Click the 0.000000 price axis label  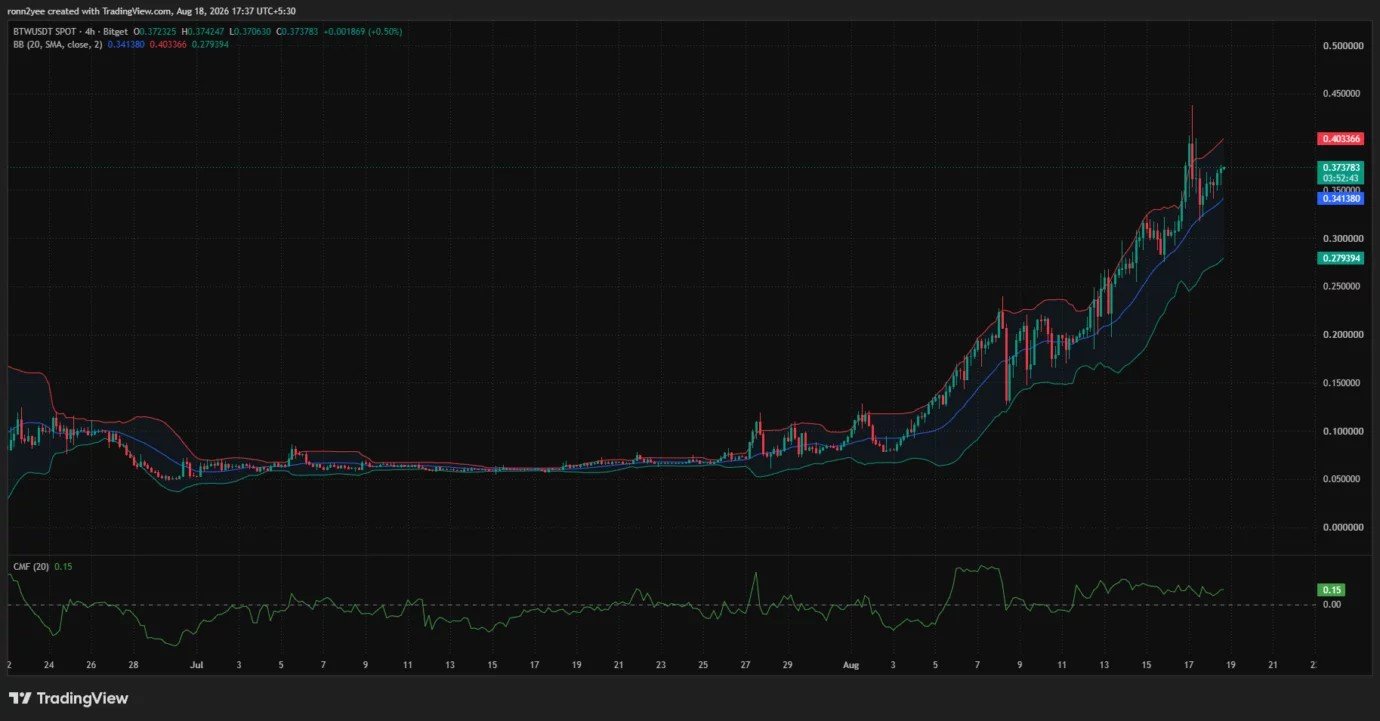[1343, 527]
